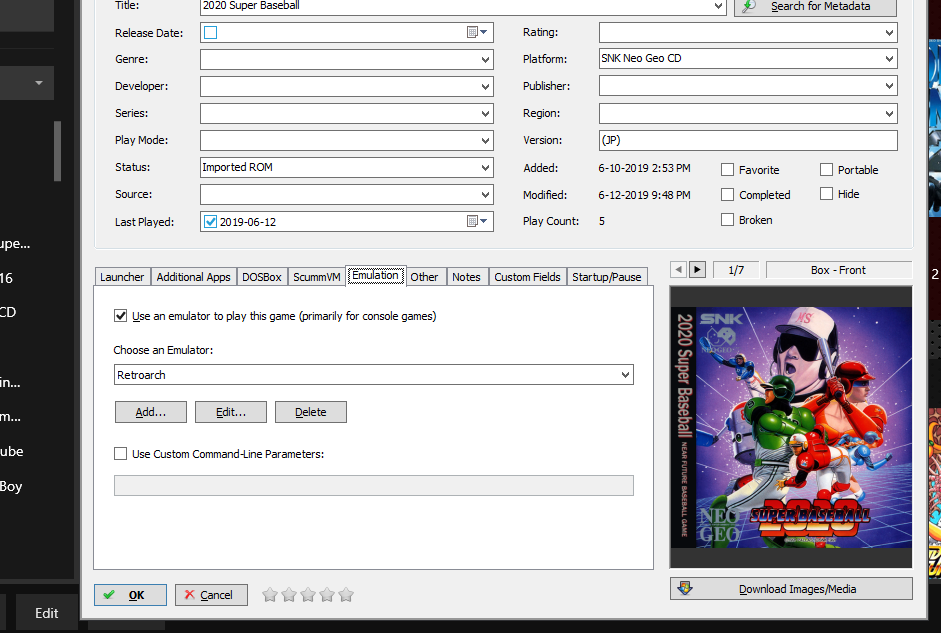The height and width of the screenshot is (633, 941).
Task: Tick the Completed checkbox
Action: coord(727,194)
